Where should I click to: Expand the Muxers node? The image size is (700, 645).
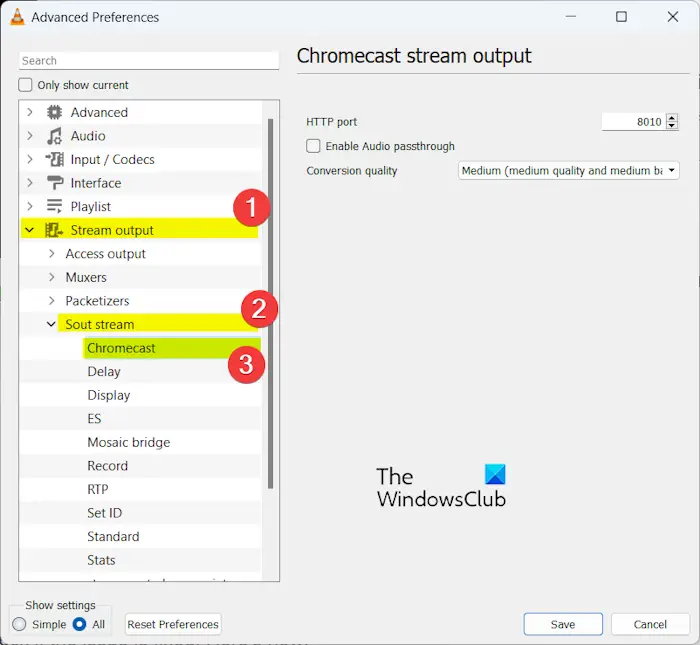[52, 277]
